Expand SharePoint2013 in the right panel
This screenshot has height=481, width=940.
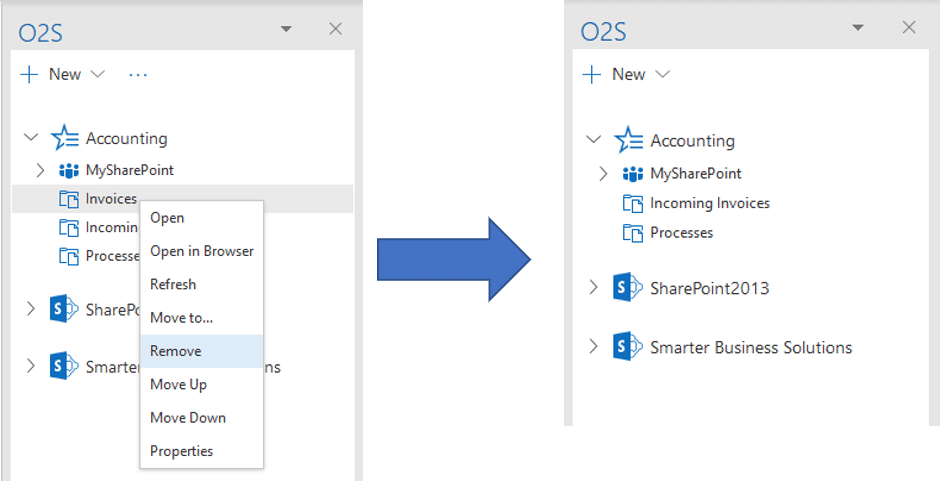point(593,288)
